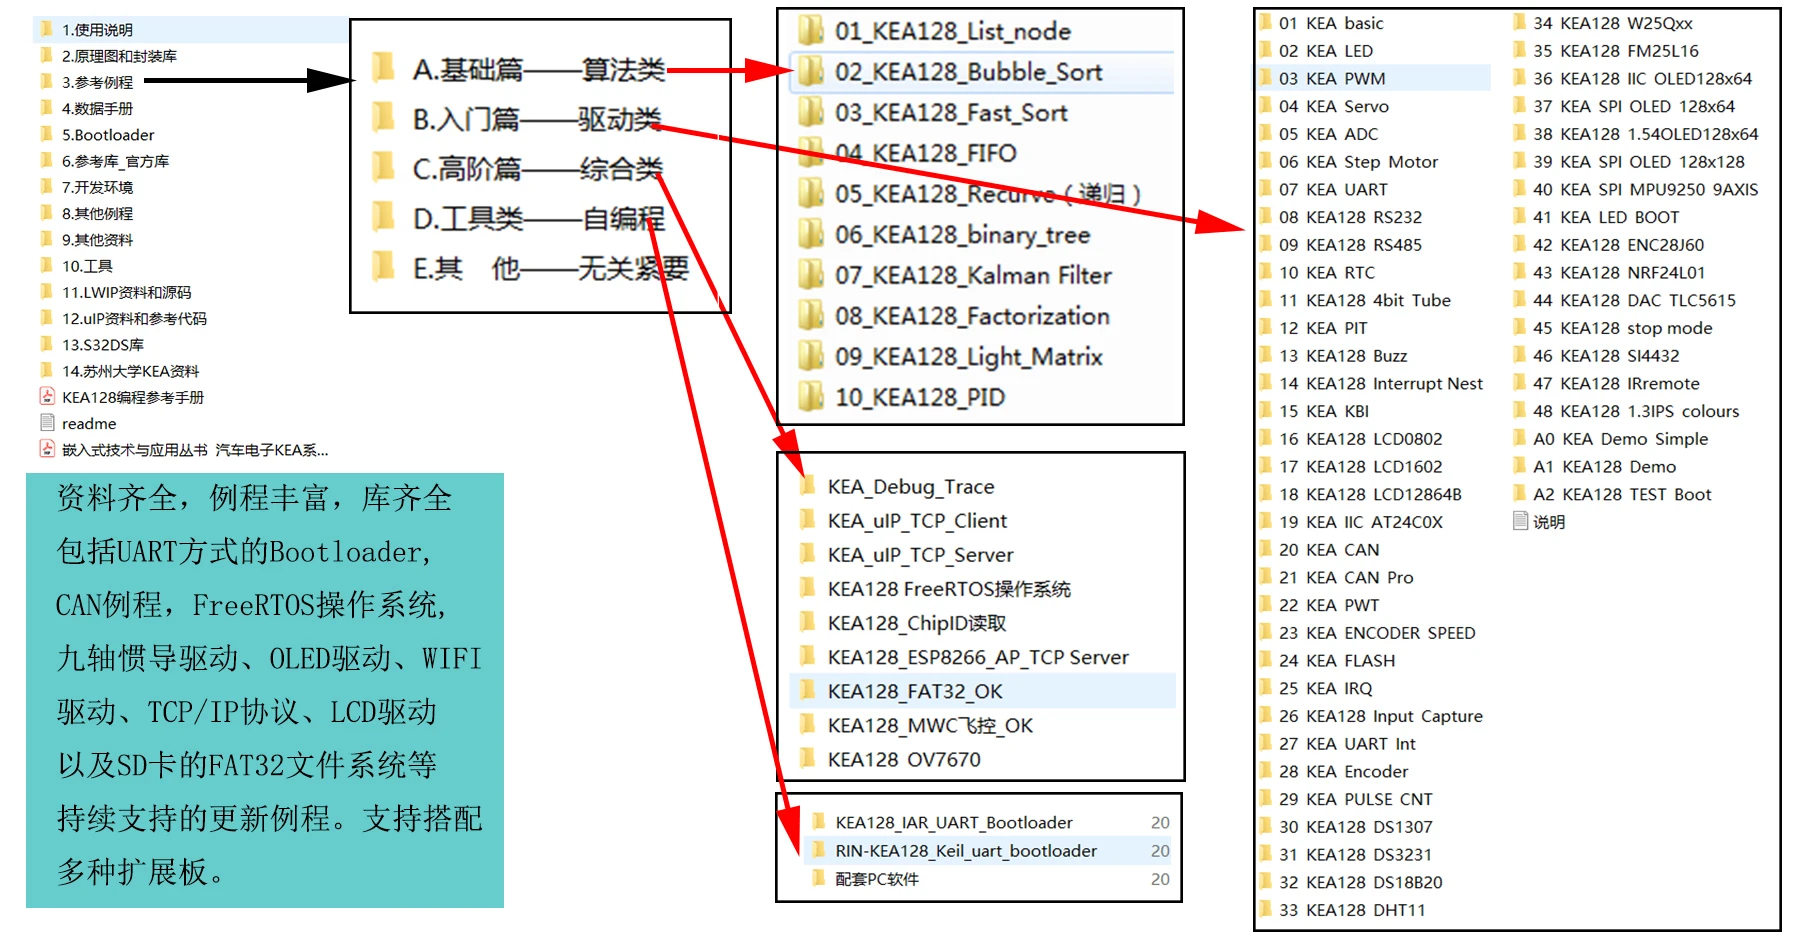The width and height of the screenshot is (1814, 945).
Task: Select the RIN-KEA128_Keil_uart_bootloader folder name
Action: (x=966, y=850)
